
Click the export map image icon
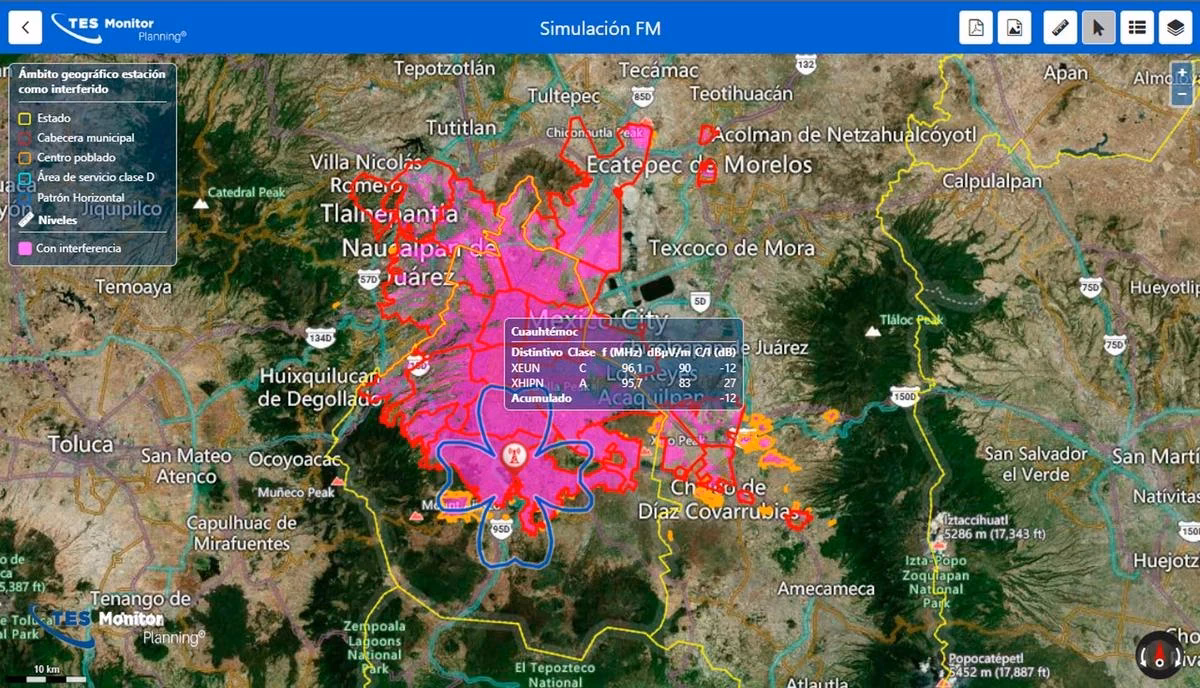(1012, 27)
